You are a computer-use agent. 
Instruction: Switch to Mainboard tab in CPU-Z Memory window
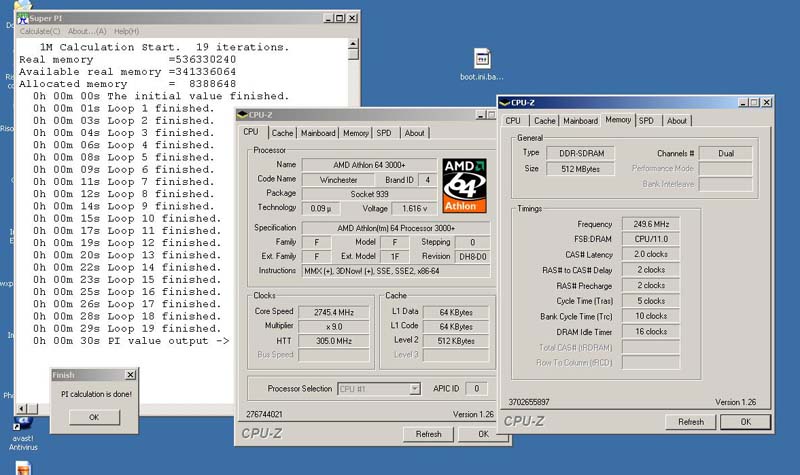click(581, 121)
